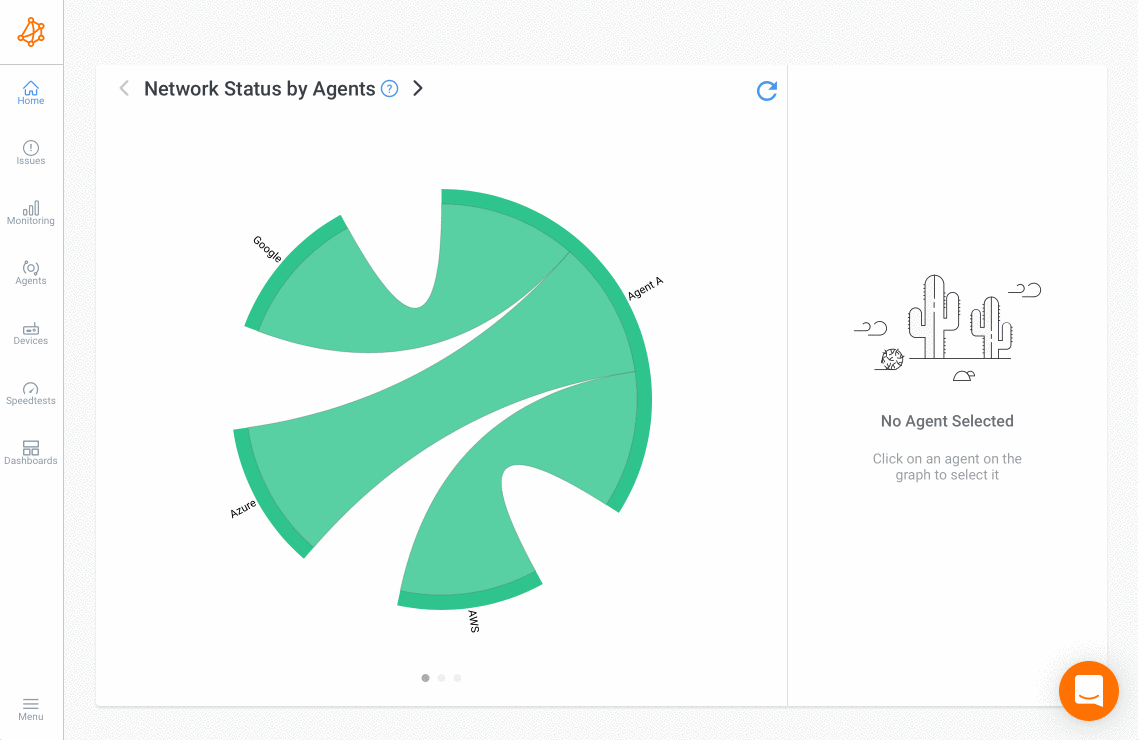Open the Home page in sidebar
This screenshot has height=740, width=1138.
(x=31, y=93)
